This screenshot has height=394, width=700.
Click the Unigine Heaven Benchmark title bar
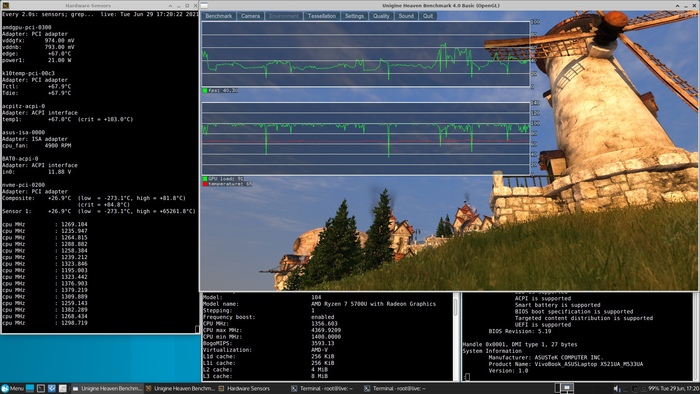click(441, 5)
